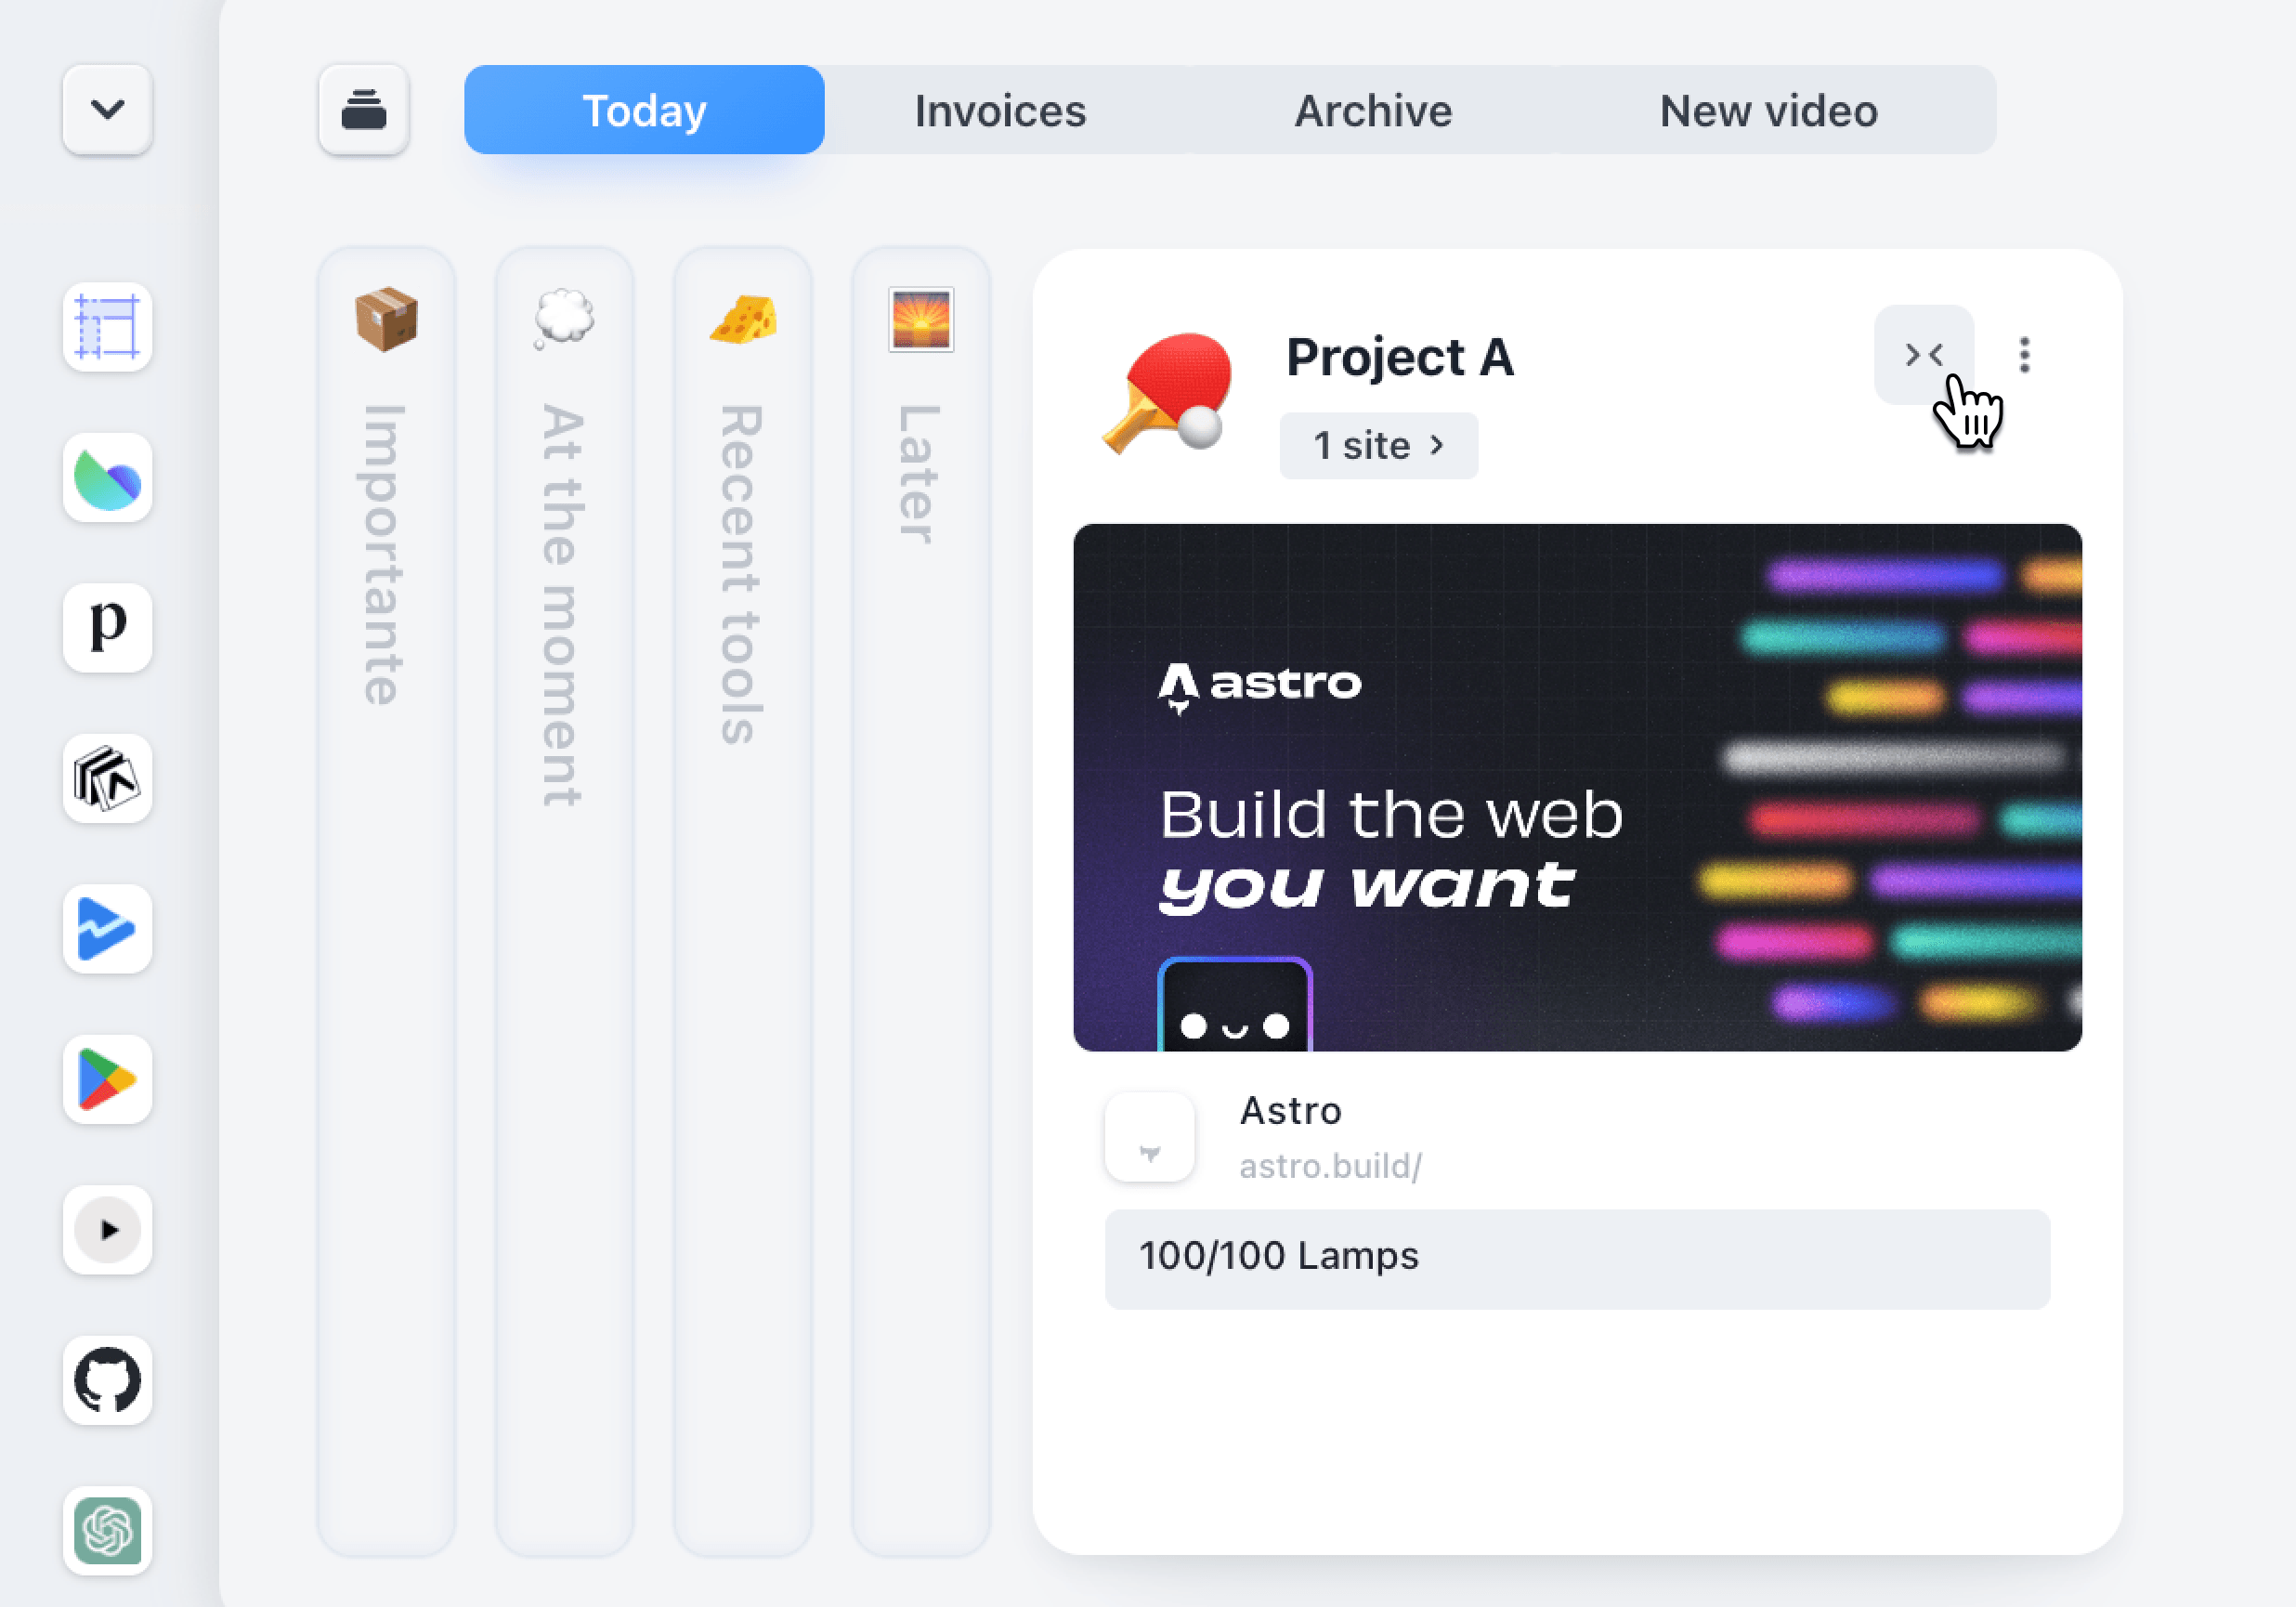The height and width of the screenshot is (1607, 2296).
Task: Open the three-dot menu for Project A
Action: (2024, 354)
